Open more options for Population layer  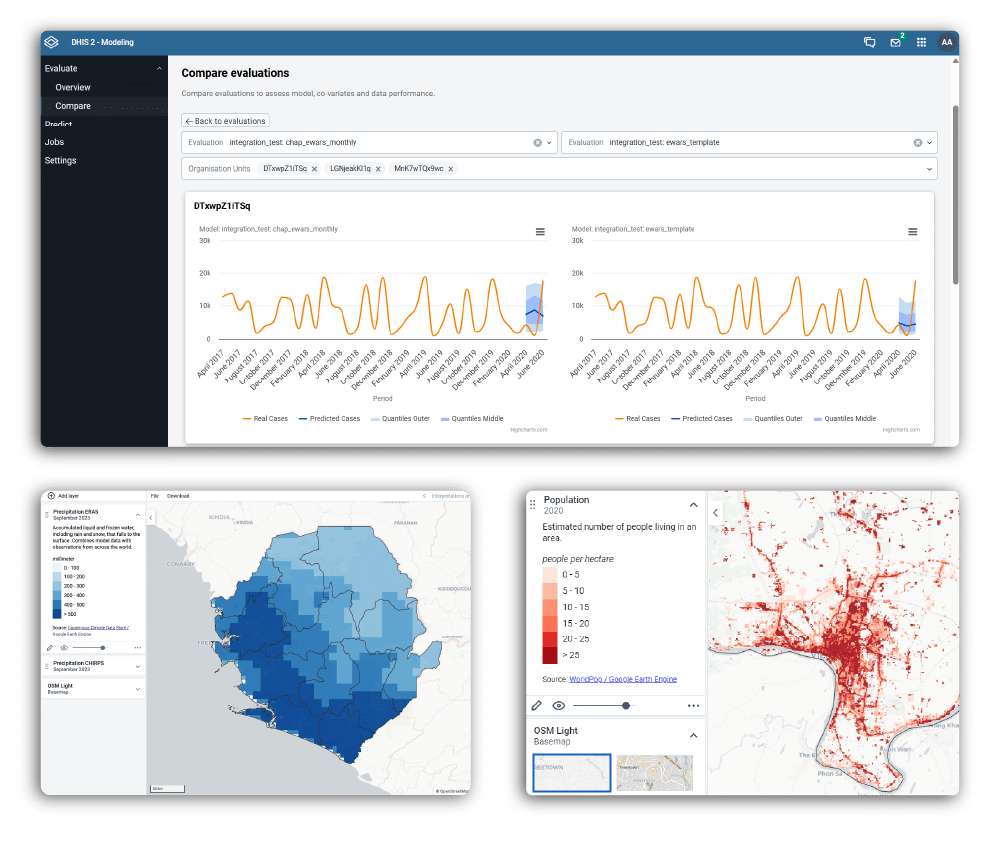point(693,705)
